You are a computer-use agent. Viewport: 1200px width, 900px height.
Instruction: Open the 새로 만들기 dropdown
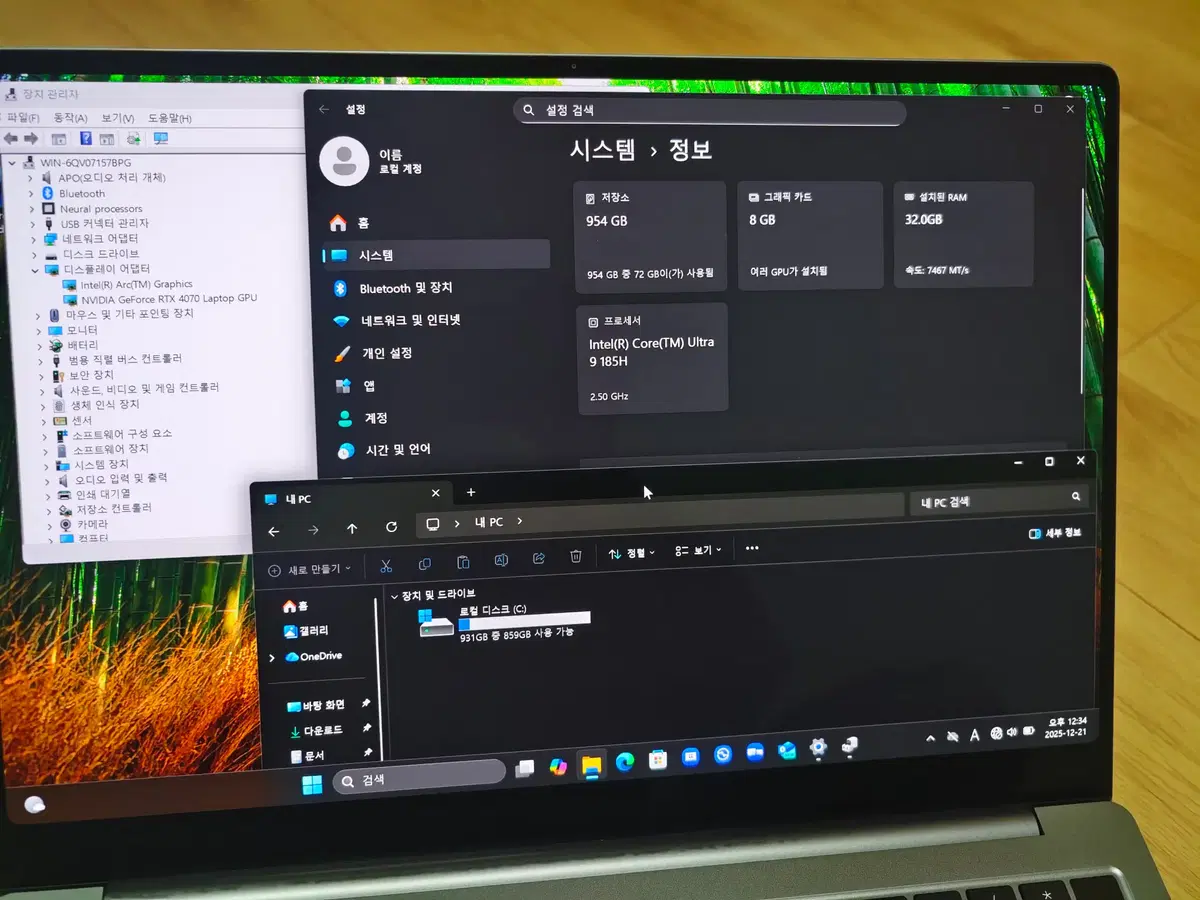tap(309, 570)
